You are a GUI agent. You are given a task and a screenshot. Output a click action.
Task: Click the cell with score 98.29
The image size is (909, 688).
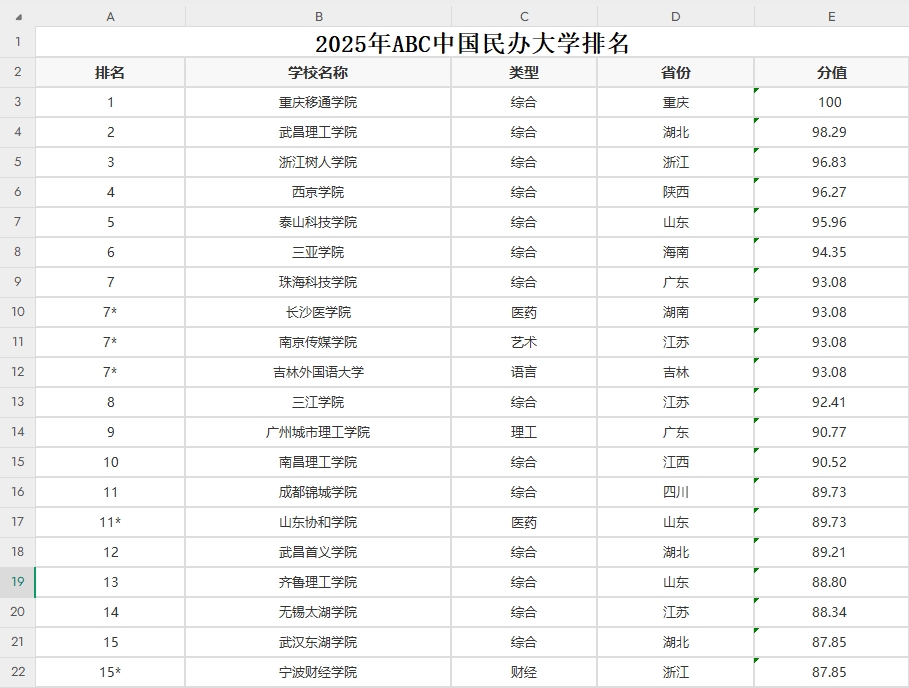click(831, 132)
